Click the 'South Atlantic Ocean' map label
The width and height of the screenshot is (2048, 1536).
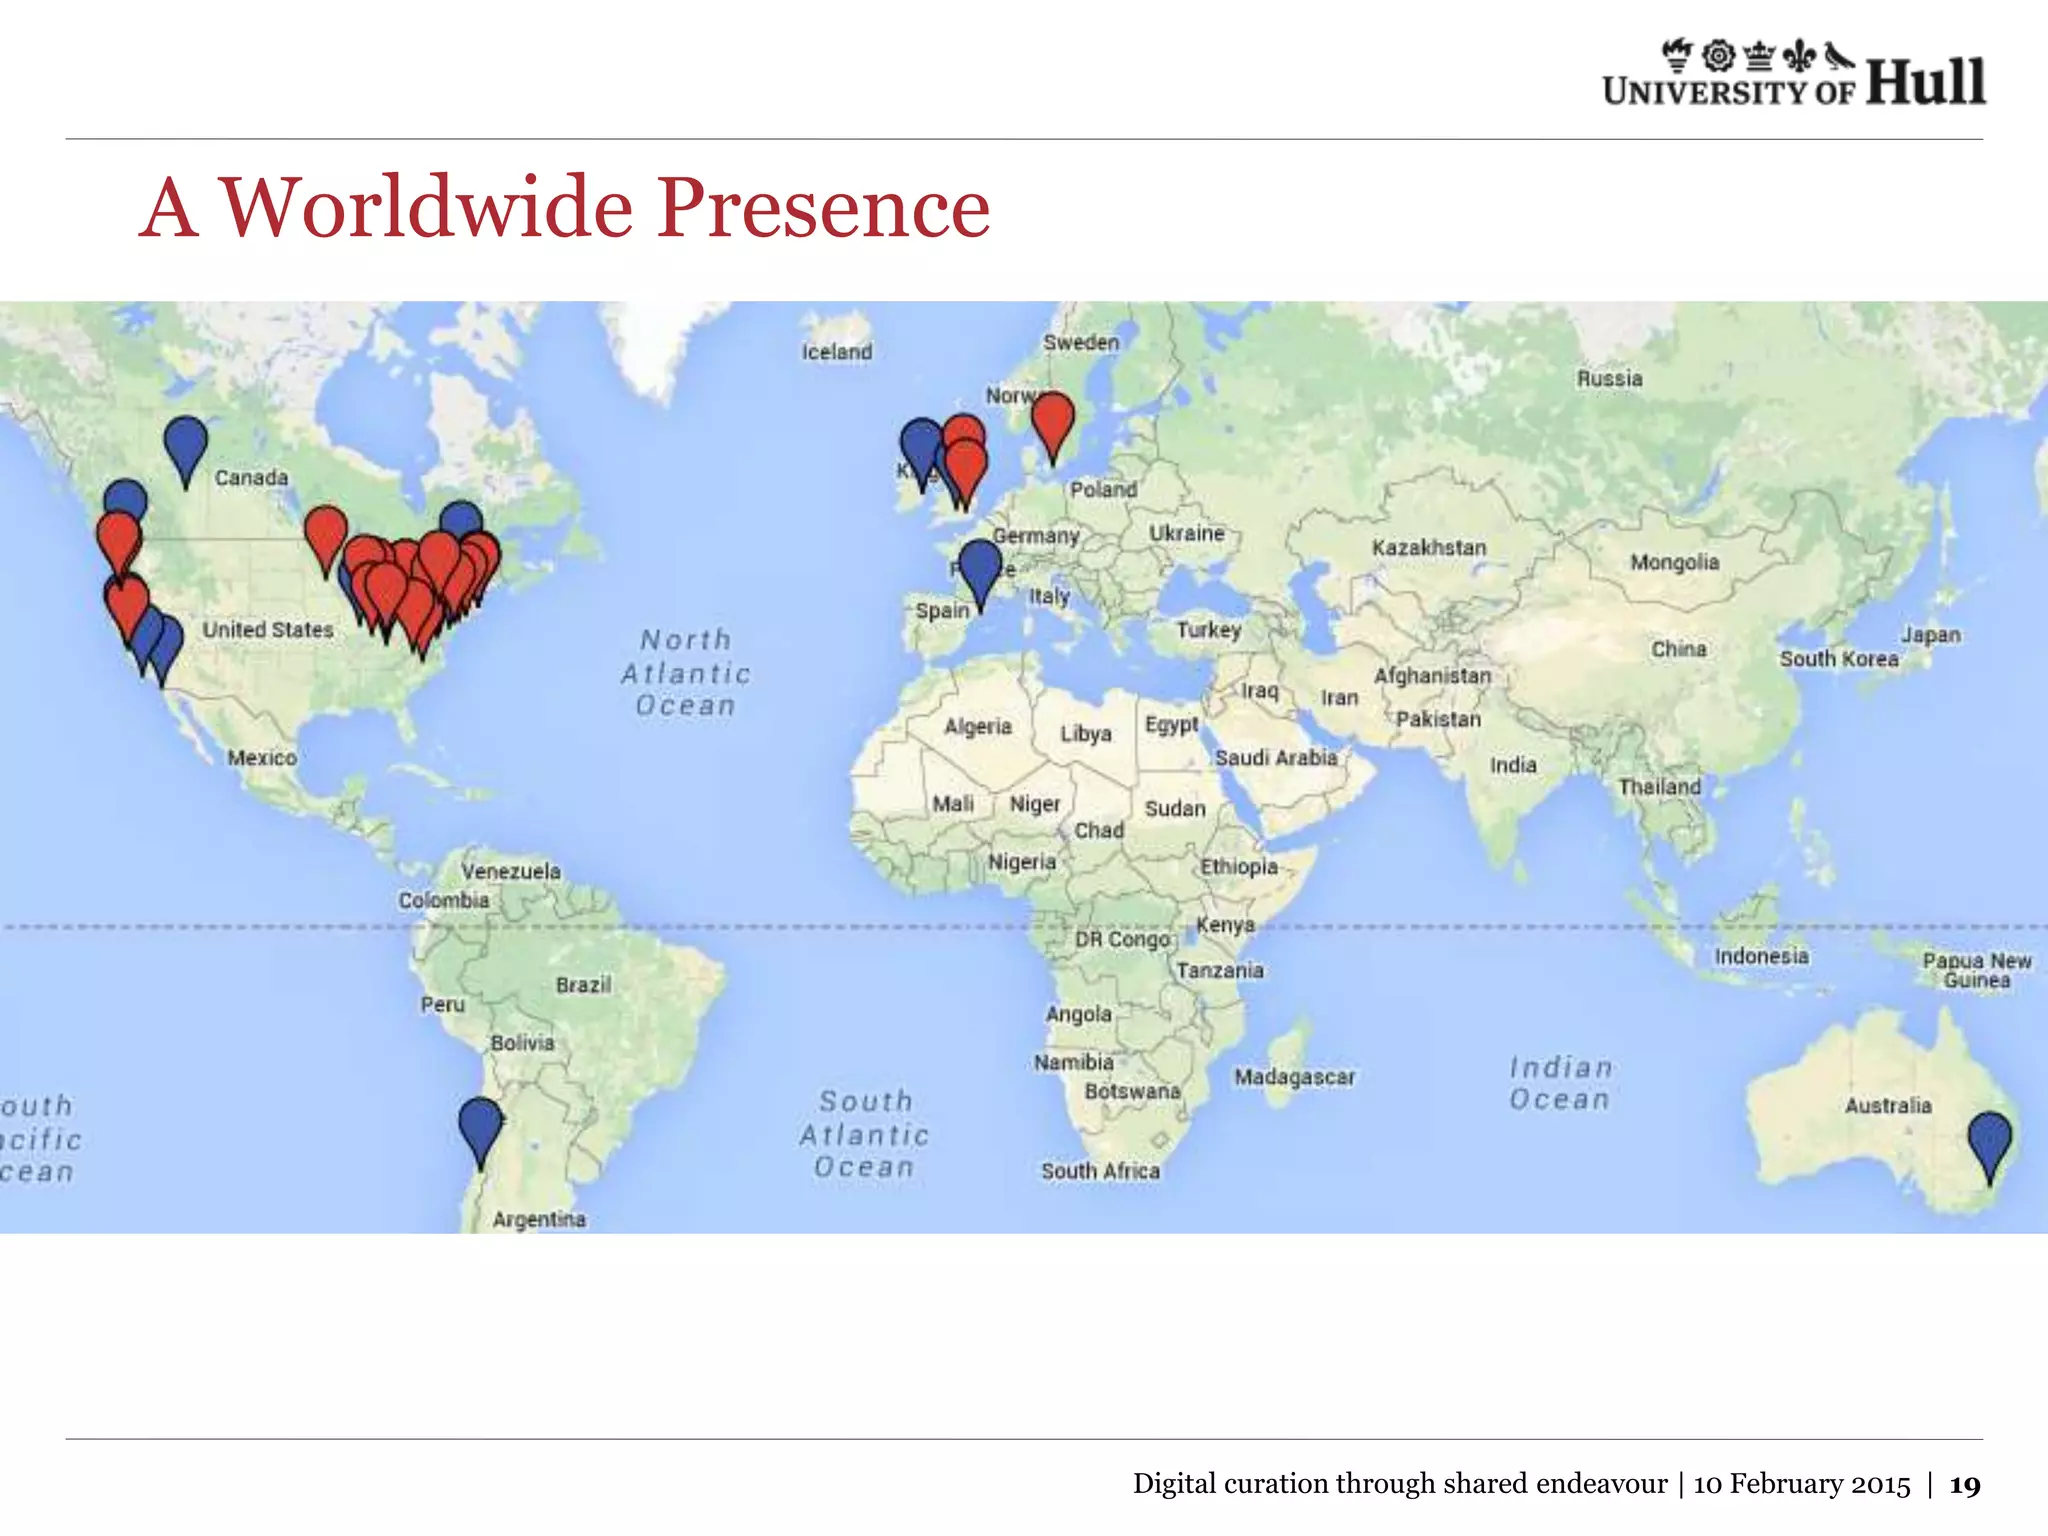[865, 1134]
